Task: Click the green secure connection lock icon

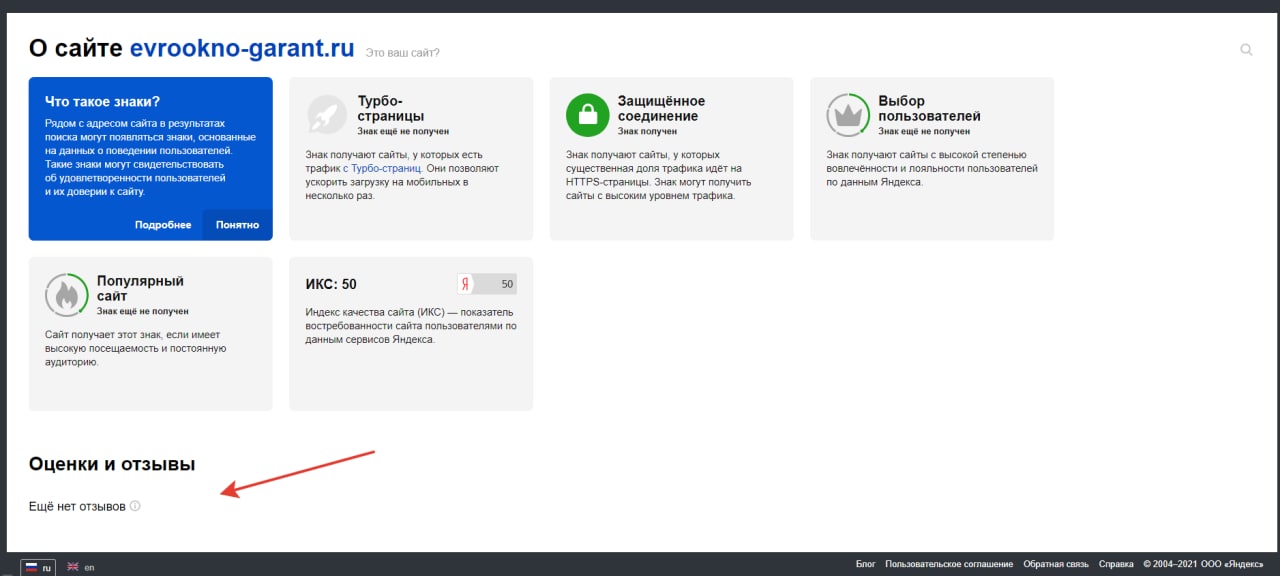Action: click(x=588, y=115)
